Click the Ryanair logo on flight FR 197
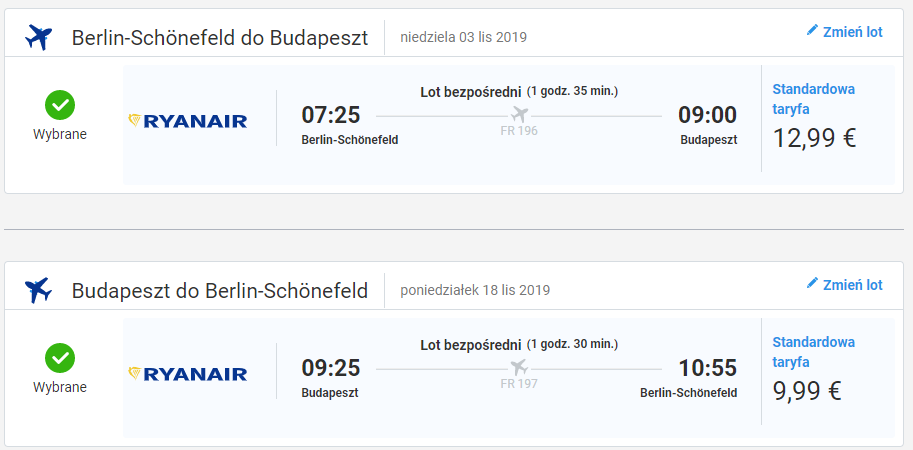 coord(187,374)
